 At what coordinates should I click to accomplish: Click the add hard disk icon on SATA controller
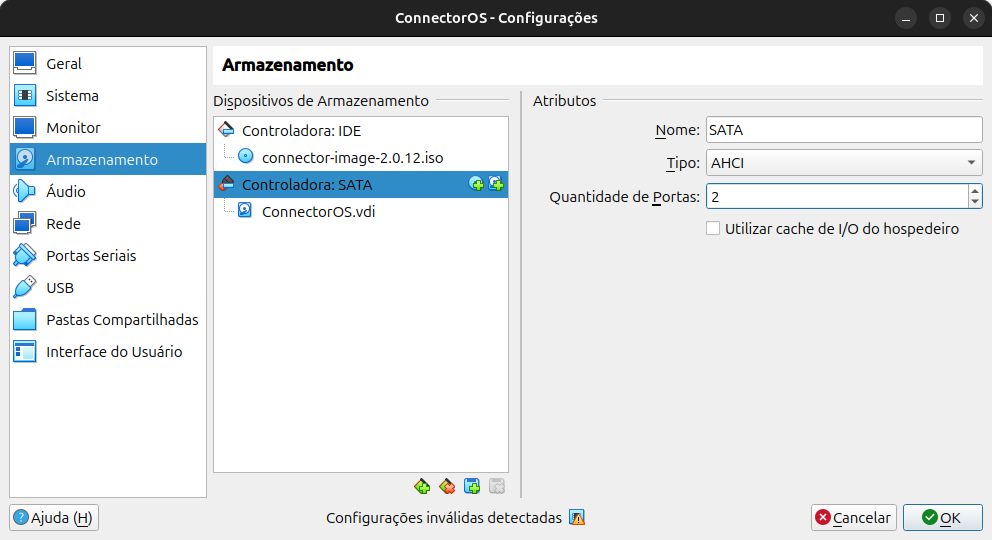497,184
